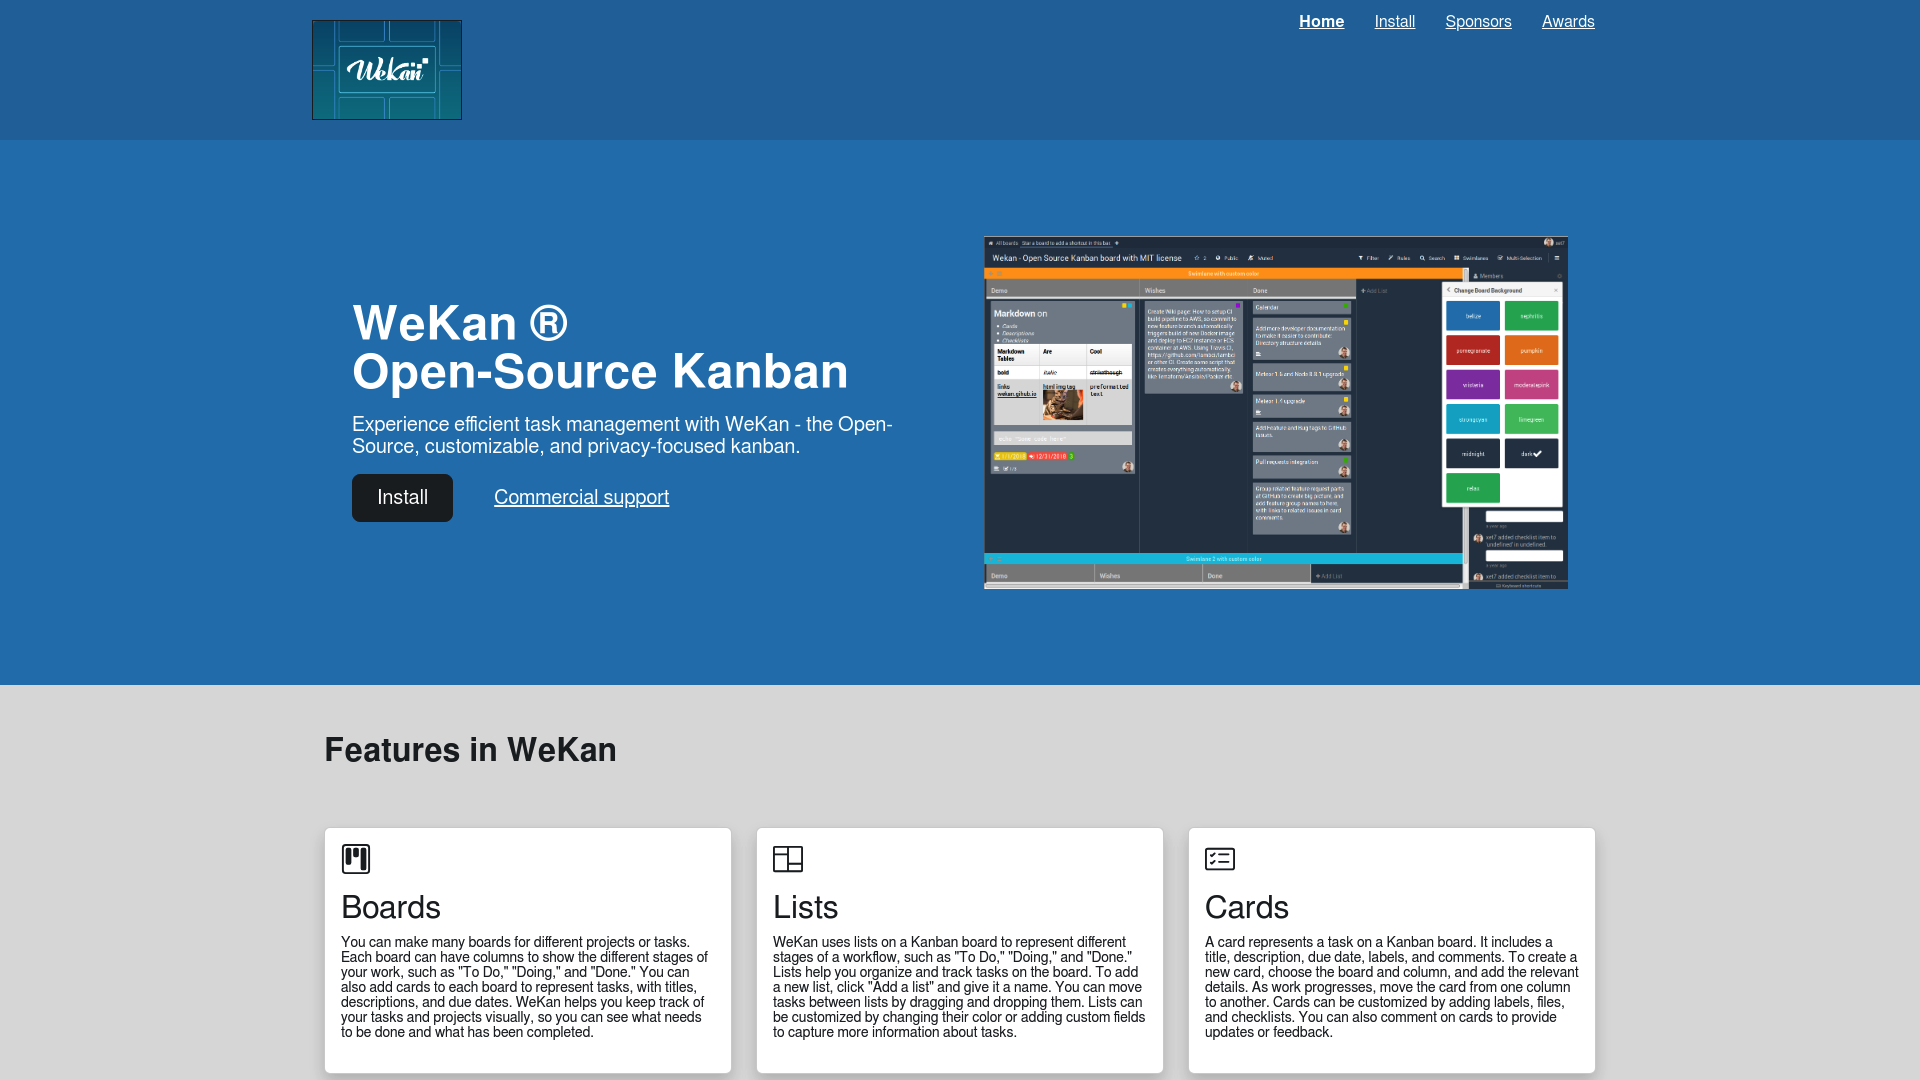1920x1080 pixels.
Task: Click the WeKan Open-Source Kanban title
Action: [x=600, y=347]
